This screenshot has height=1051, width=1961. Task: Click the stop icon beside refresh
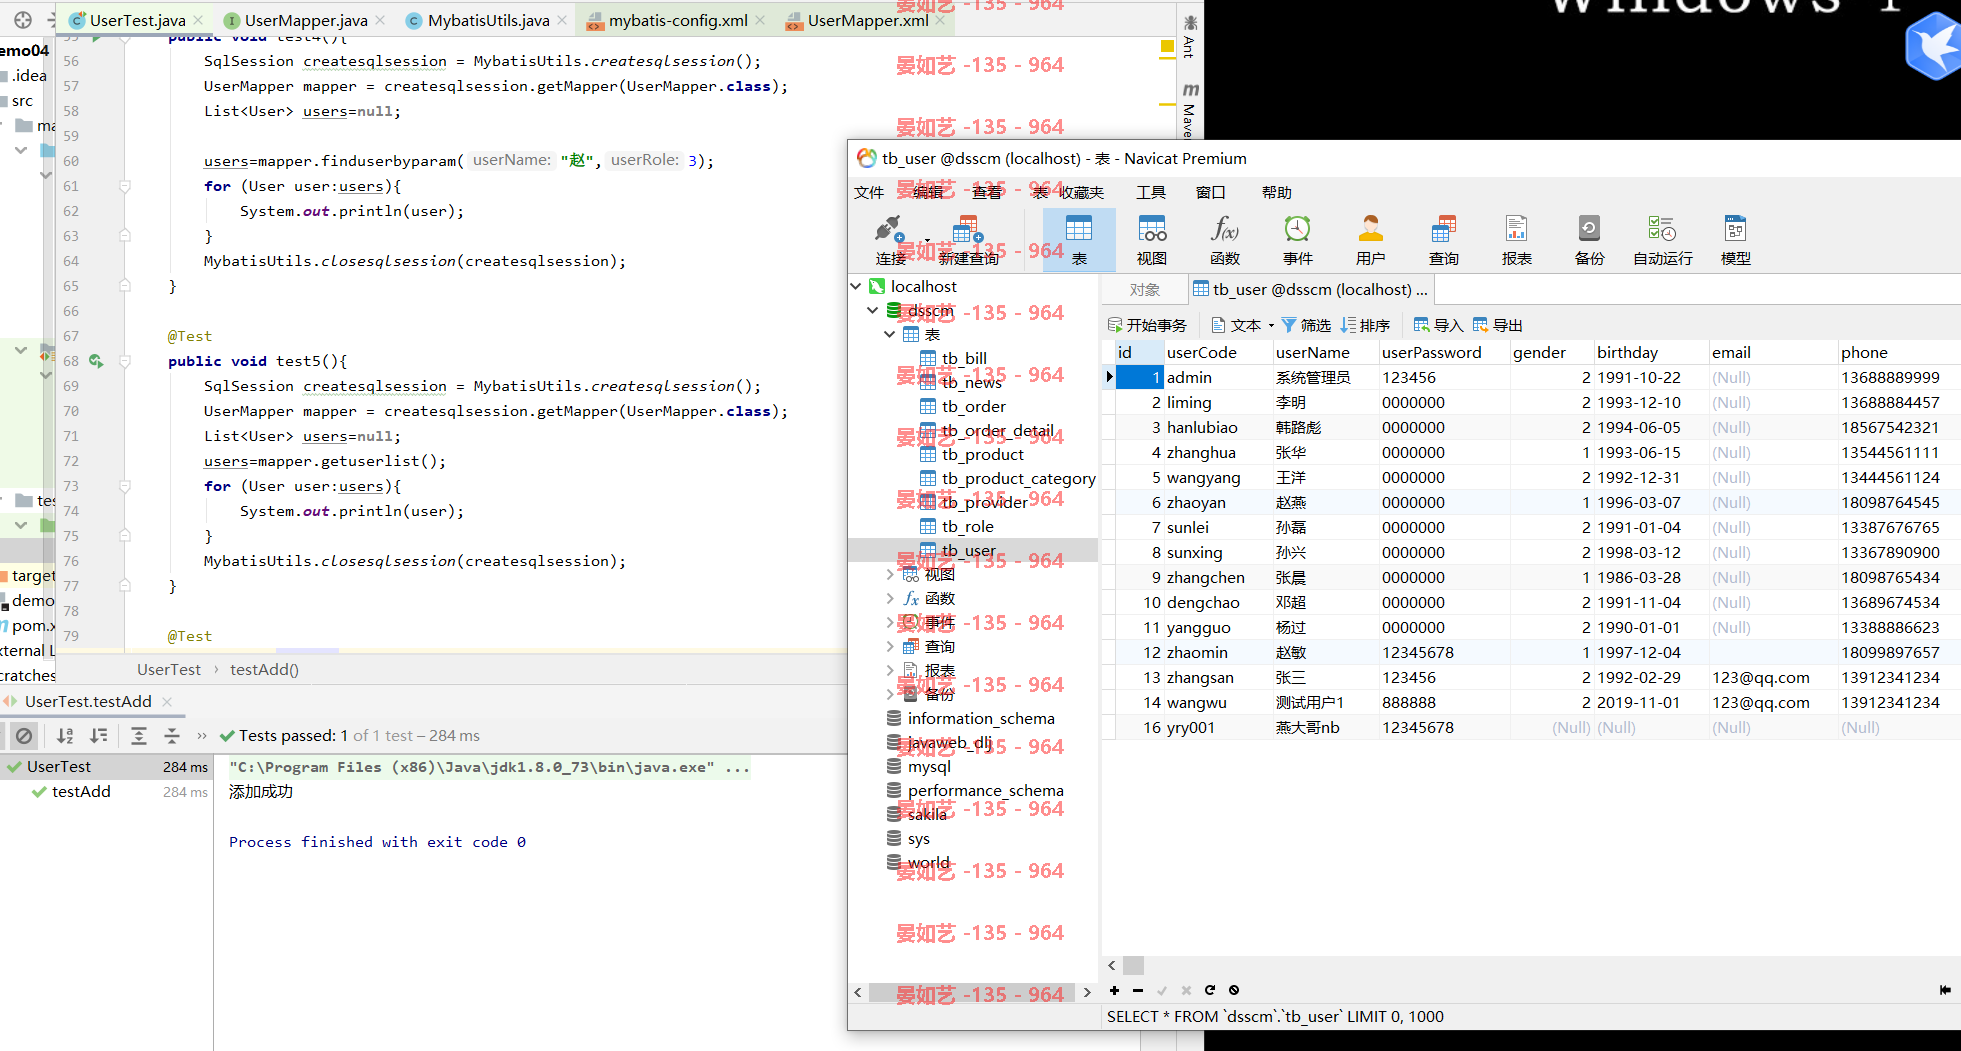pos(1234,990)
